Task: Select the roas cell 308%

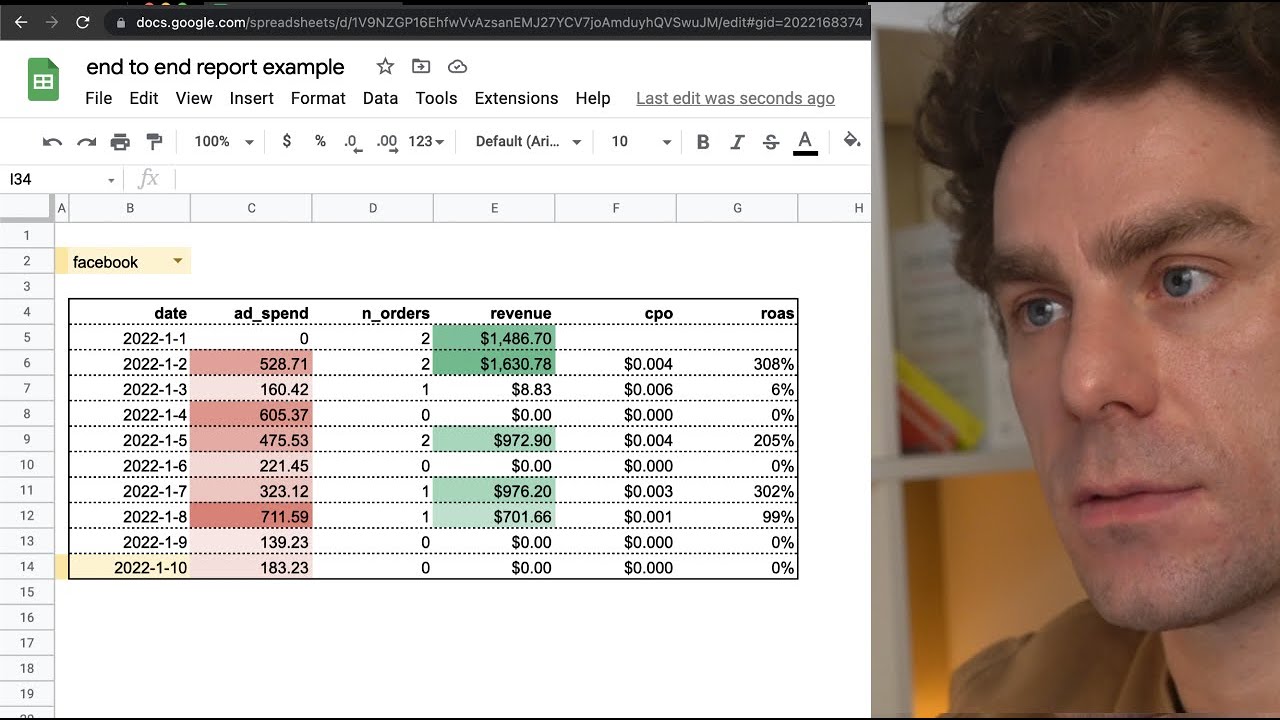Action: pos(737,364)
